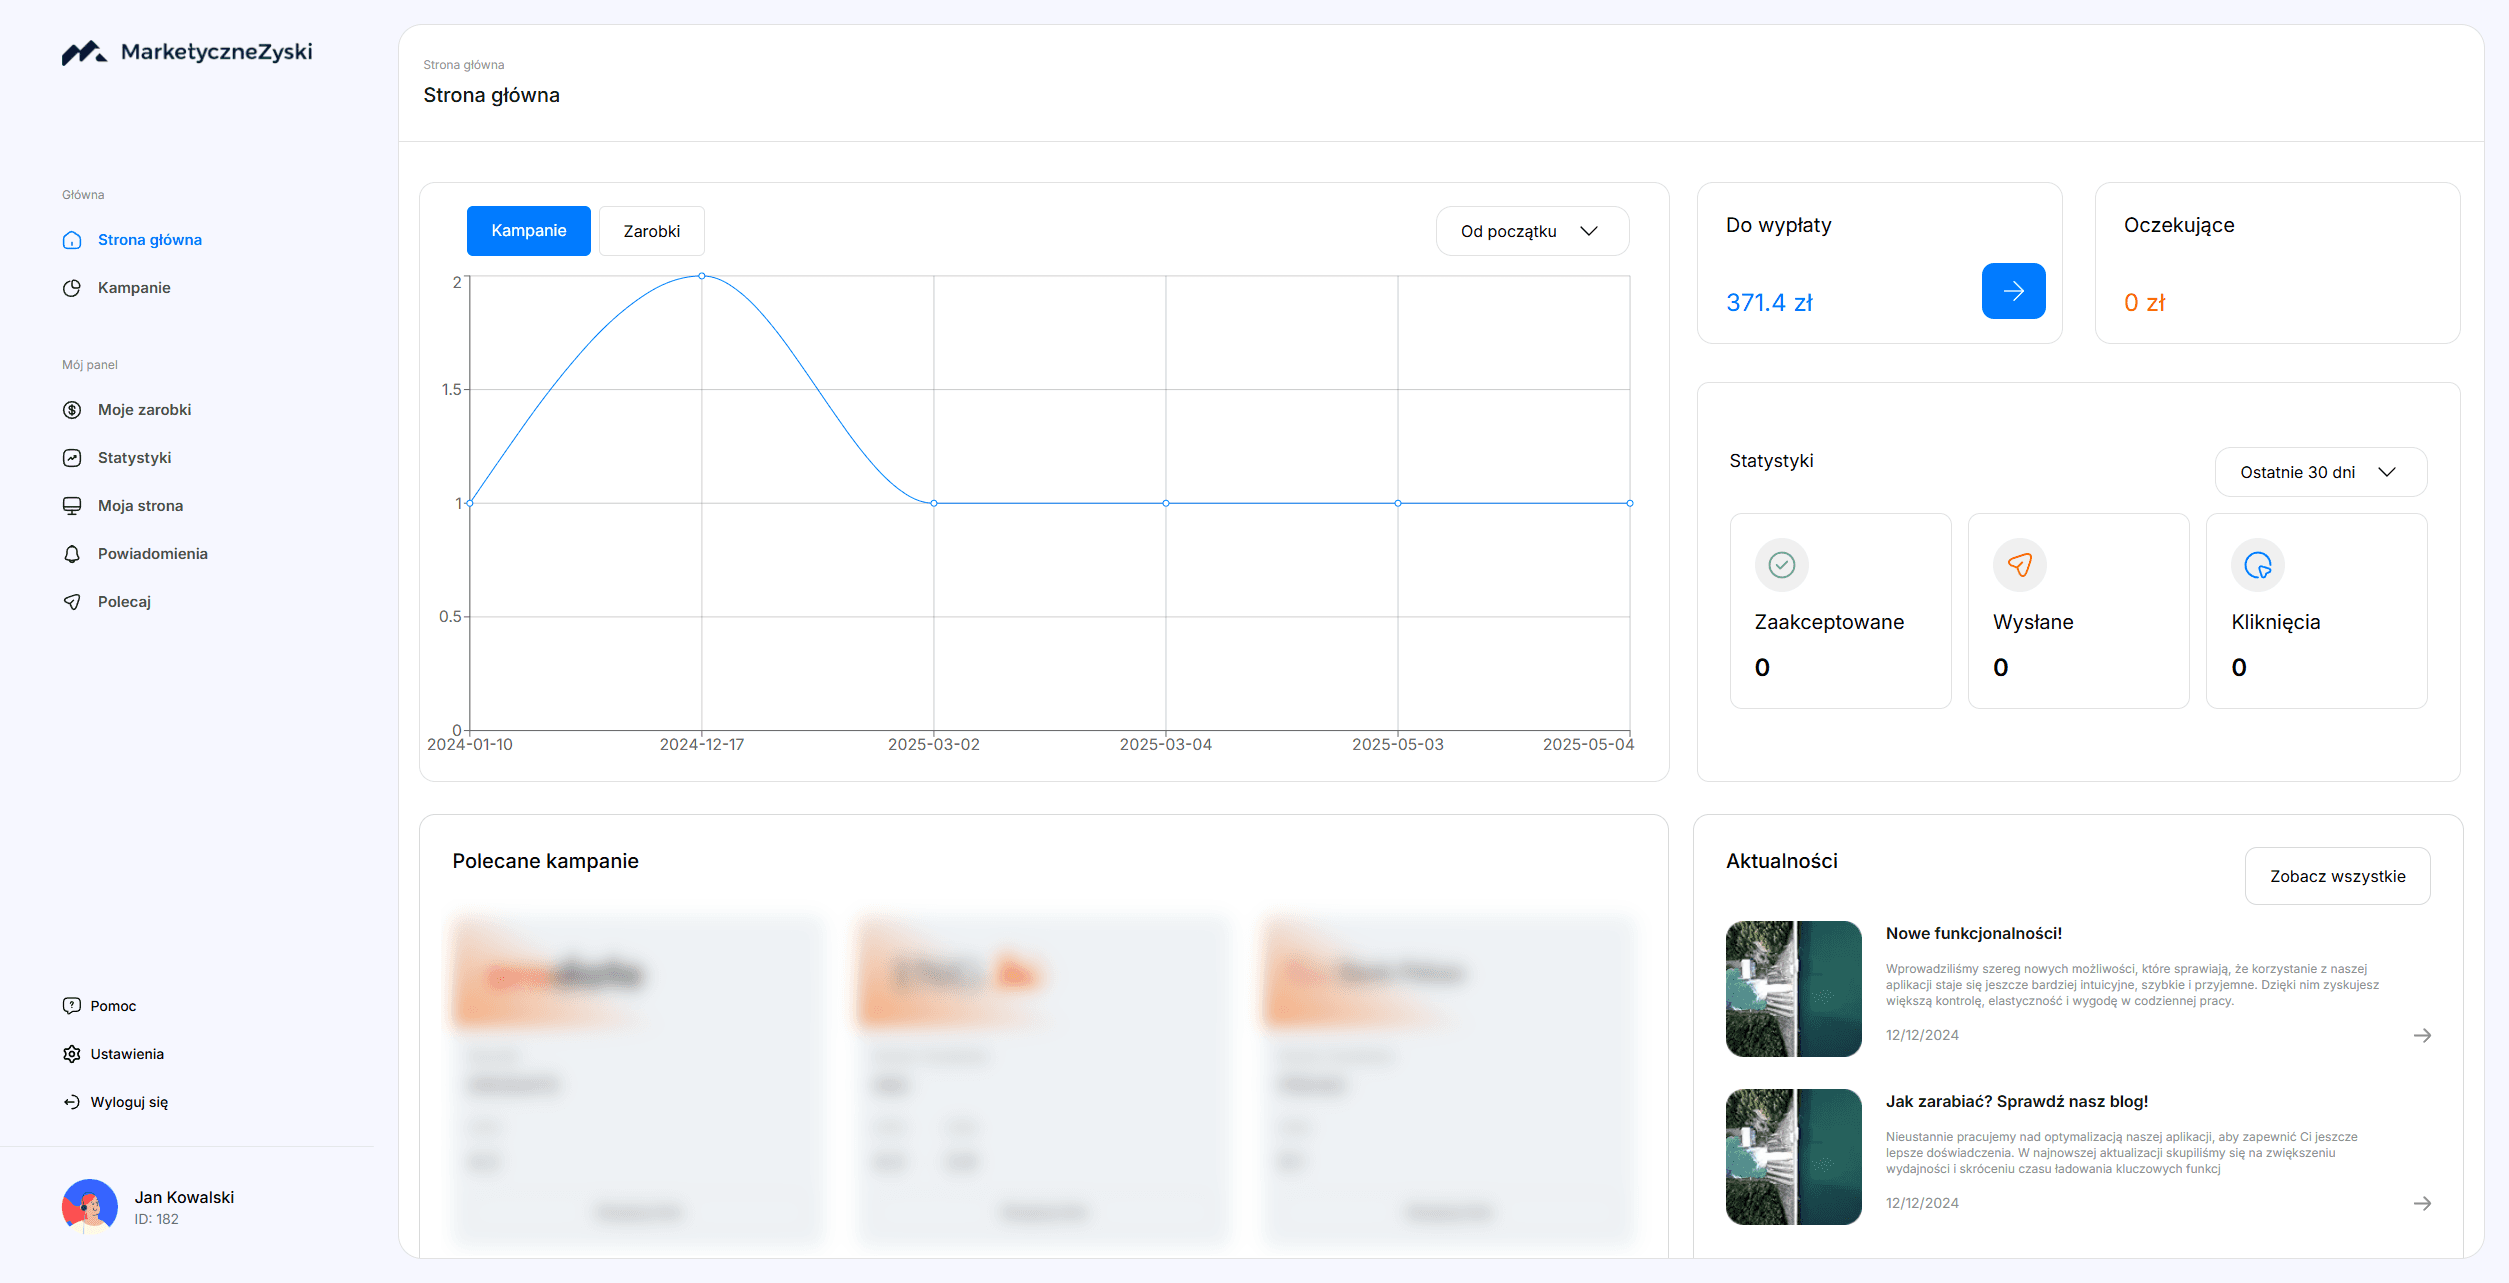Click the Statystyki chart icon in sidebar
2509x1283 pixels.
click(72, 458)
